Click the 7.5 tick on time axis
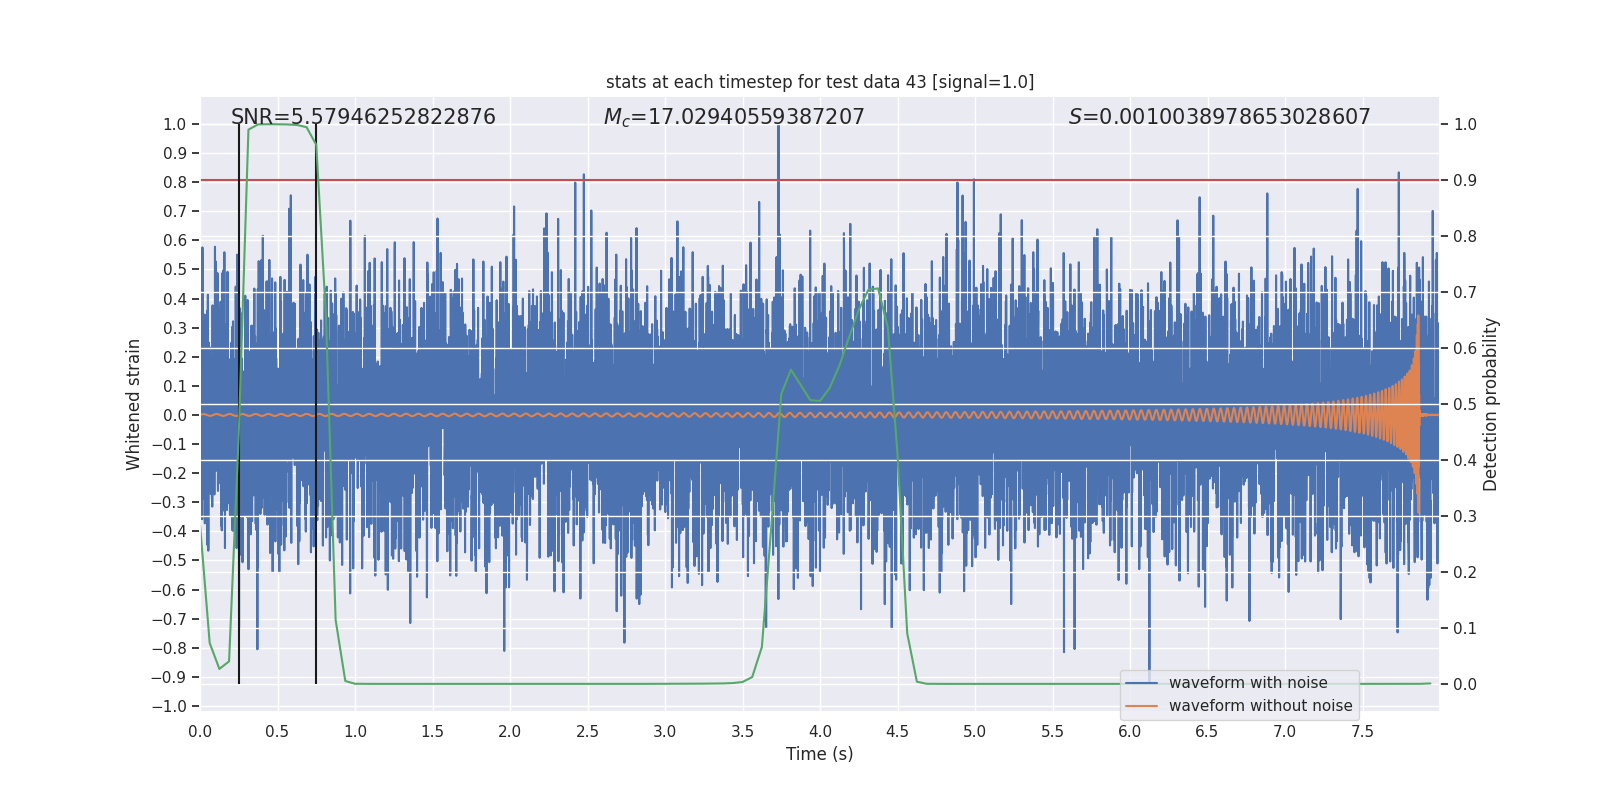 tap(1362, 731)
